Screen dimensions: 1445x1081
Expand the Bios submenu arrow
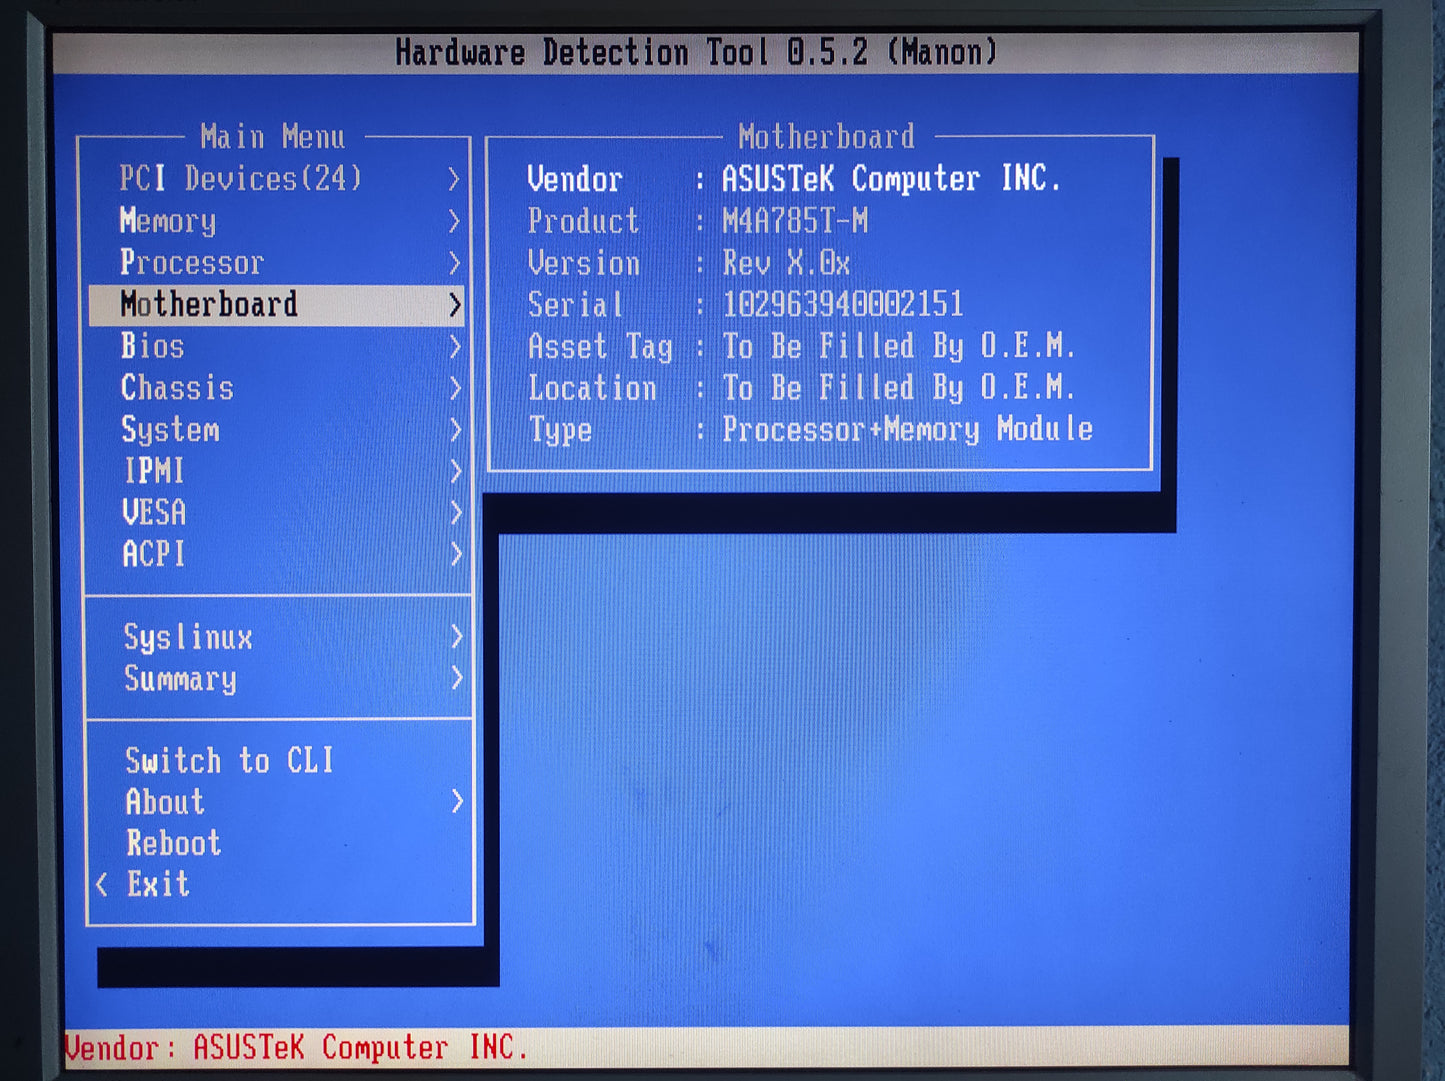tap(455, 347)
